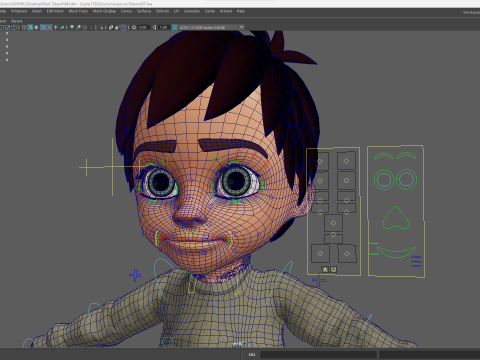This screenshot has height=360, width=480.
Task: Toggle X-Ray active components icon
Action: (117, 27)
